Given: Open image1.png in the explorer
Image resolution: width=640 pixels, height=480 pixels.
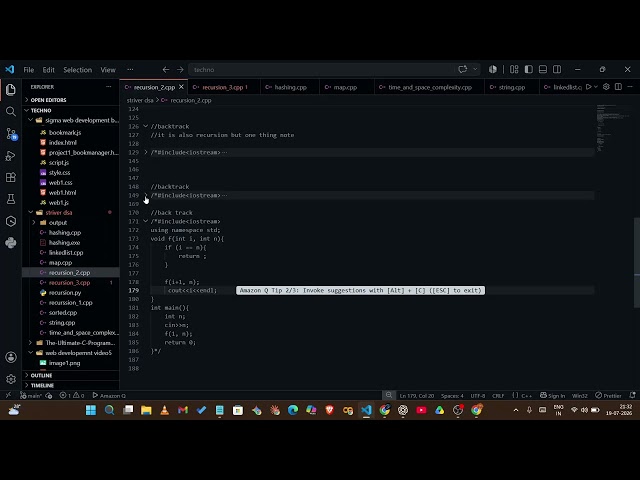Looking at the screenshot, I should click(71, 363).
